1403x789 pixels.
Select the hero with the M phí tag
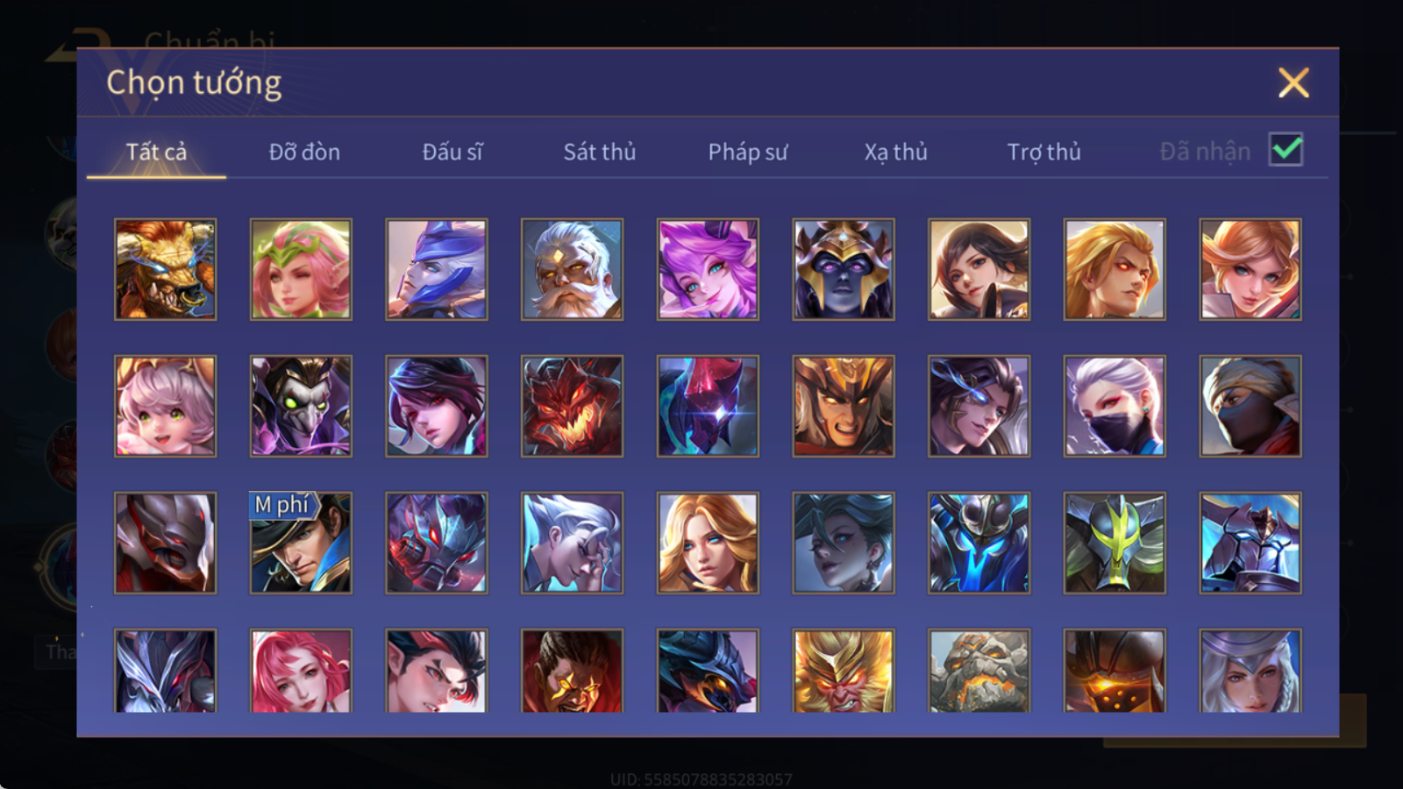(301, 543)
